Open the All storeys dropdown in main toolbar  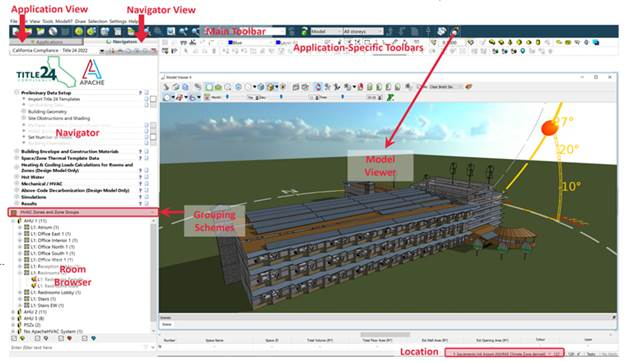coord(363,31)
